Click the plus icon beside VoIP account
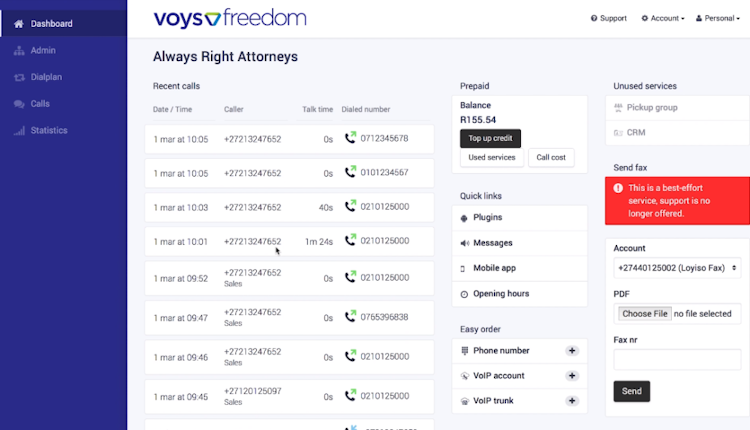Image resolution: width=750 pixels, height=430 pixels. 572,376
